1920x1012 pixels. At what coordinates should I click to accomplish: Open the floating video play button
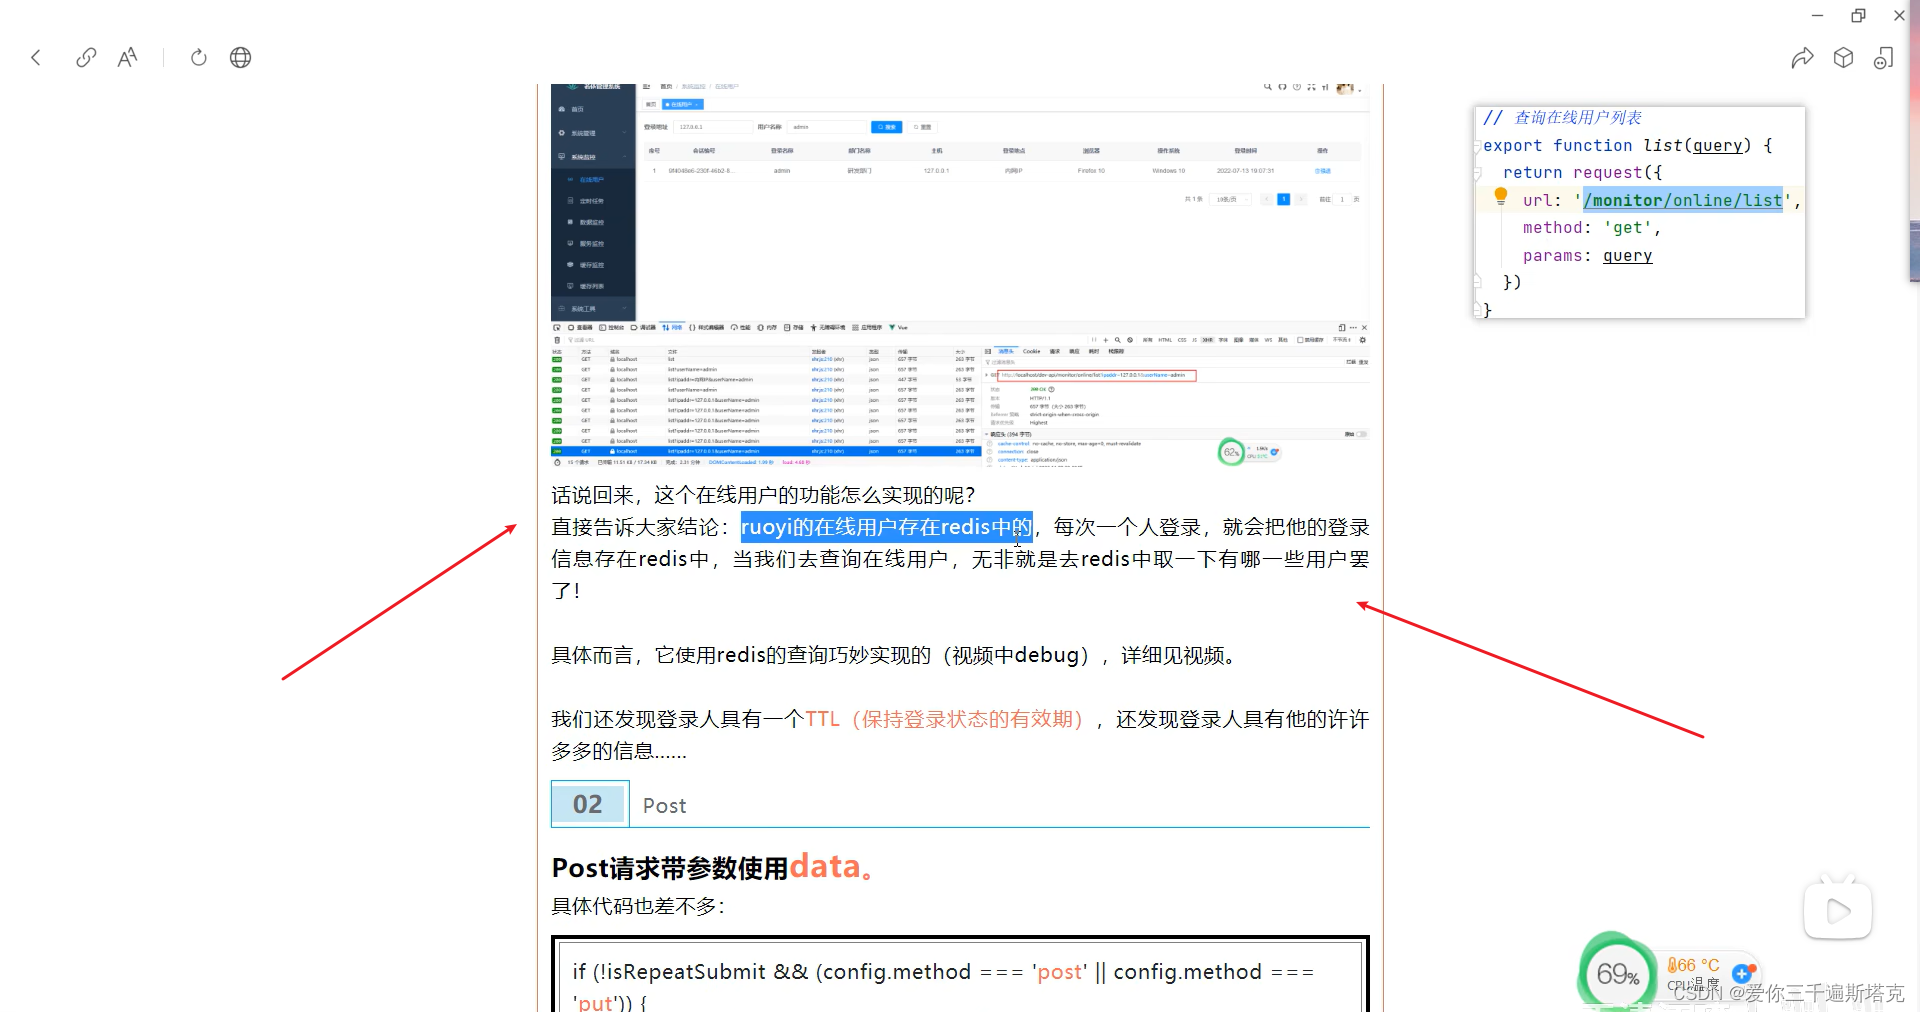tap(1838, 910)
